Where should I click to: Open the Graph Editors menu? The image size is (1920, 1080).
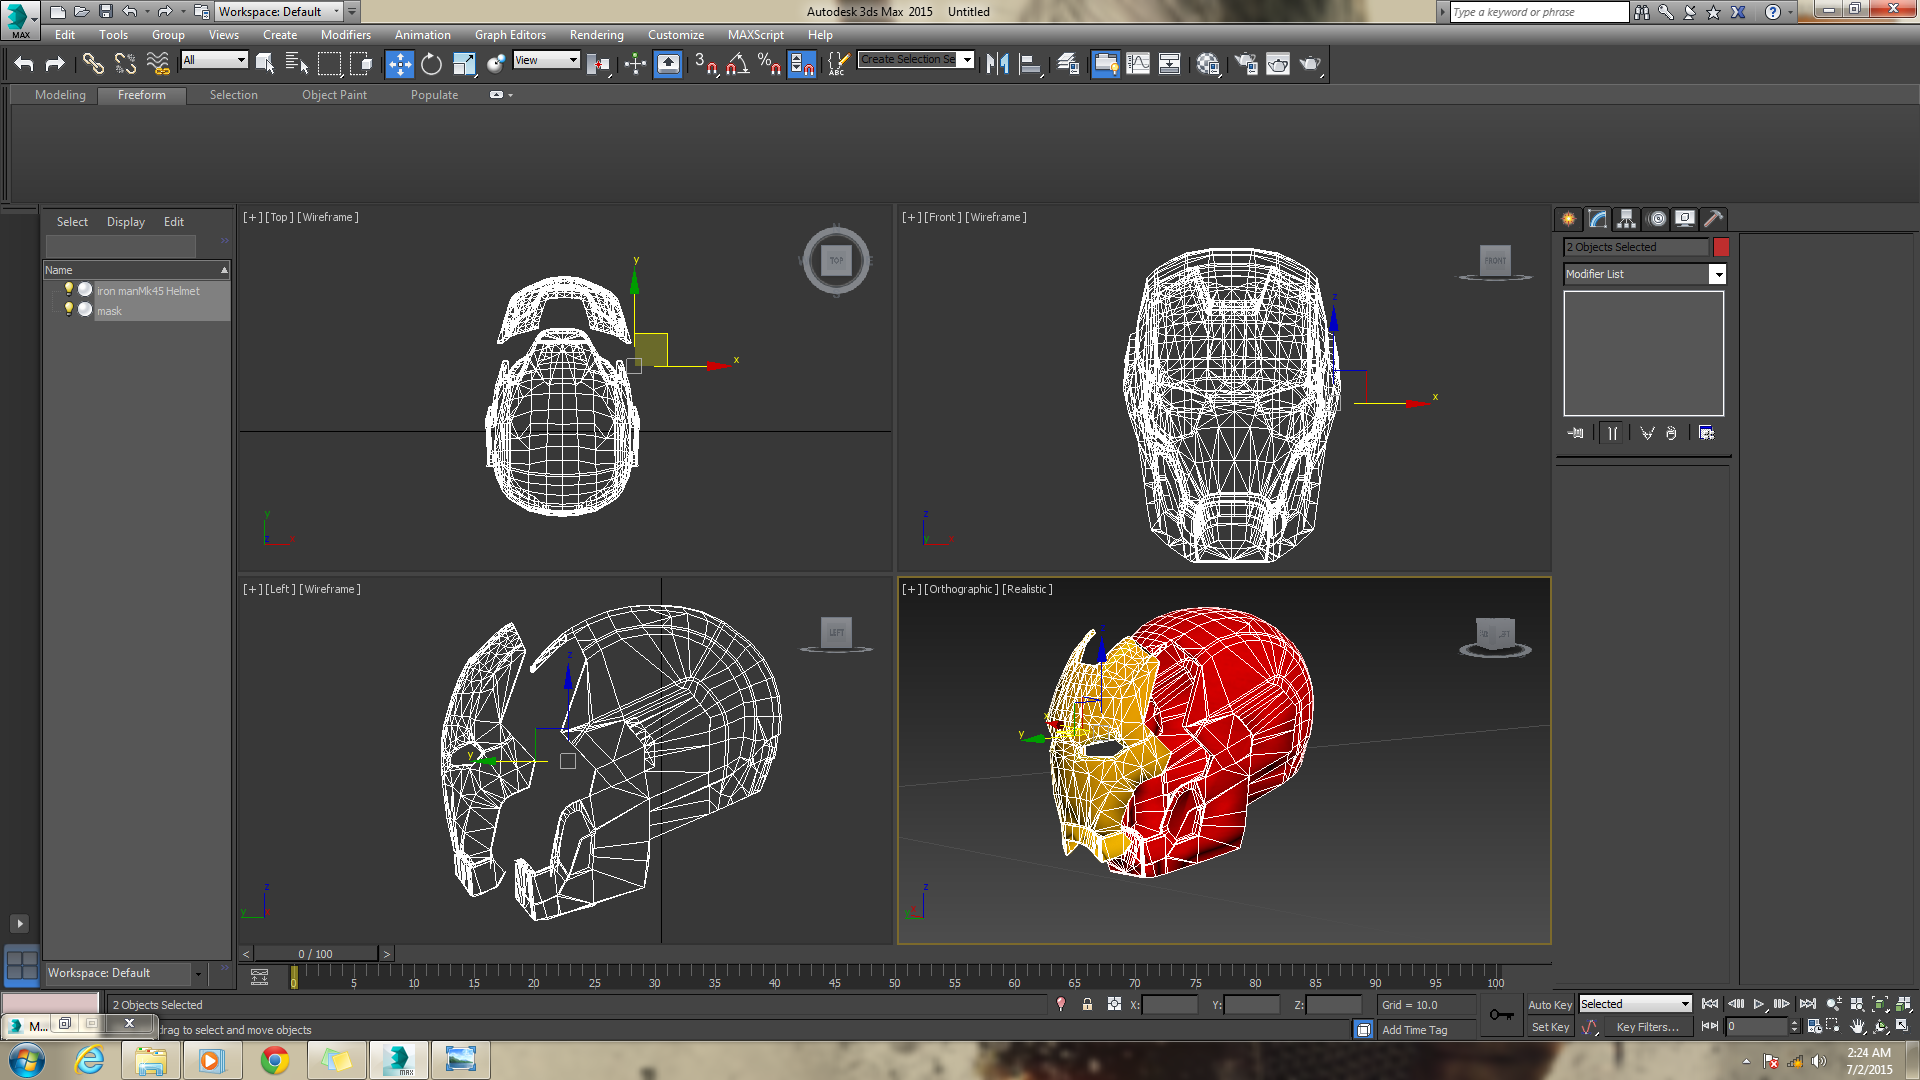click(x=510, y=35)
